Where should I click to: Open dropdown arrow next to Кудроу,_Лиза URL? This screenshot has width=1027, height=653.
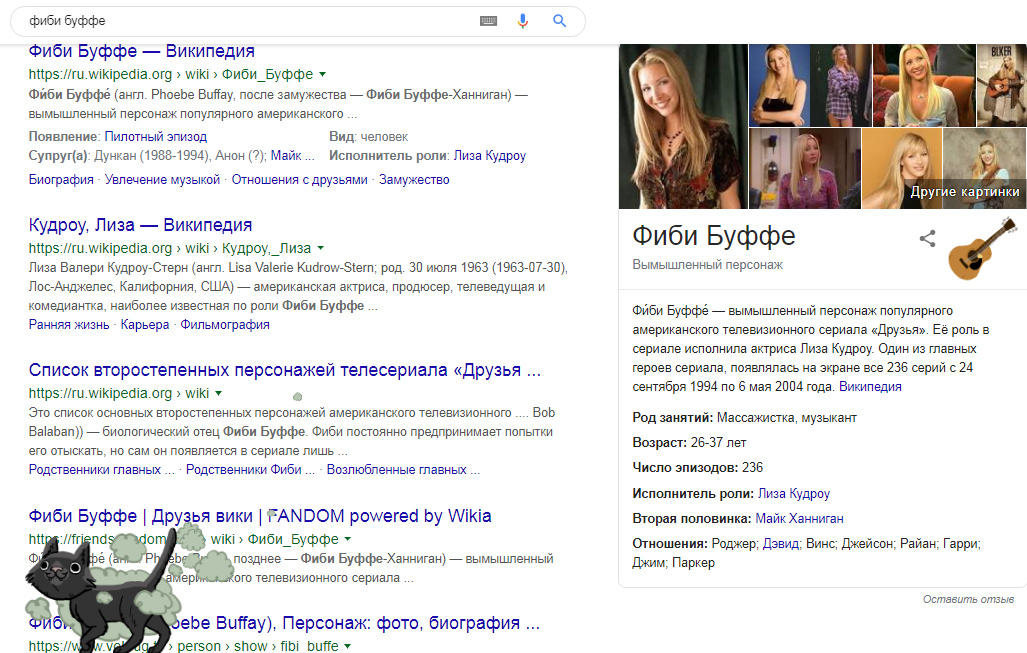click(x=320, y=248)
